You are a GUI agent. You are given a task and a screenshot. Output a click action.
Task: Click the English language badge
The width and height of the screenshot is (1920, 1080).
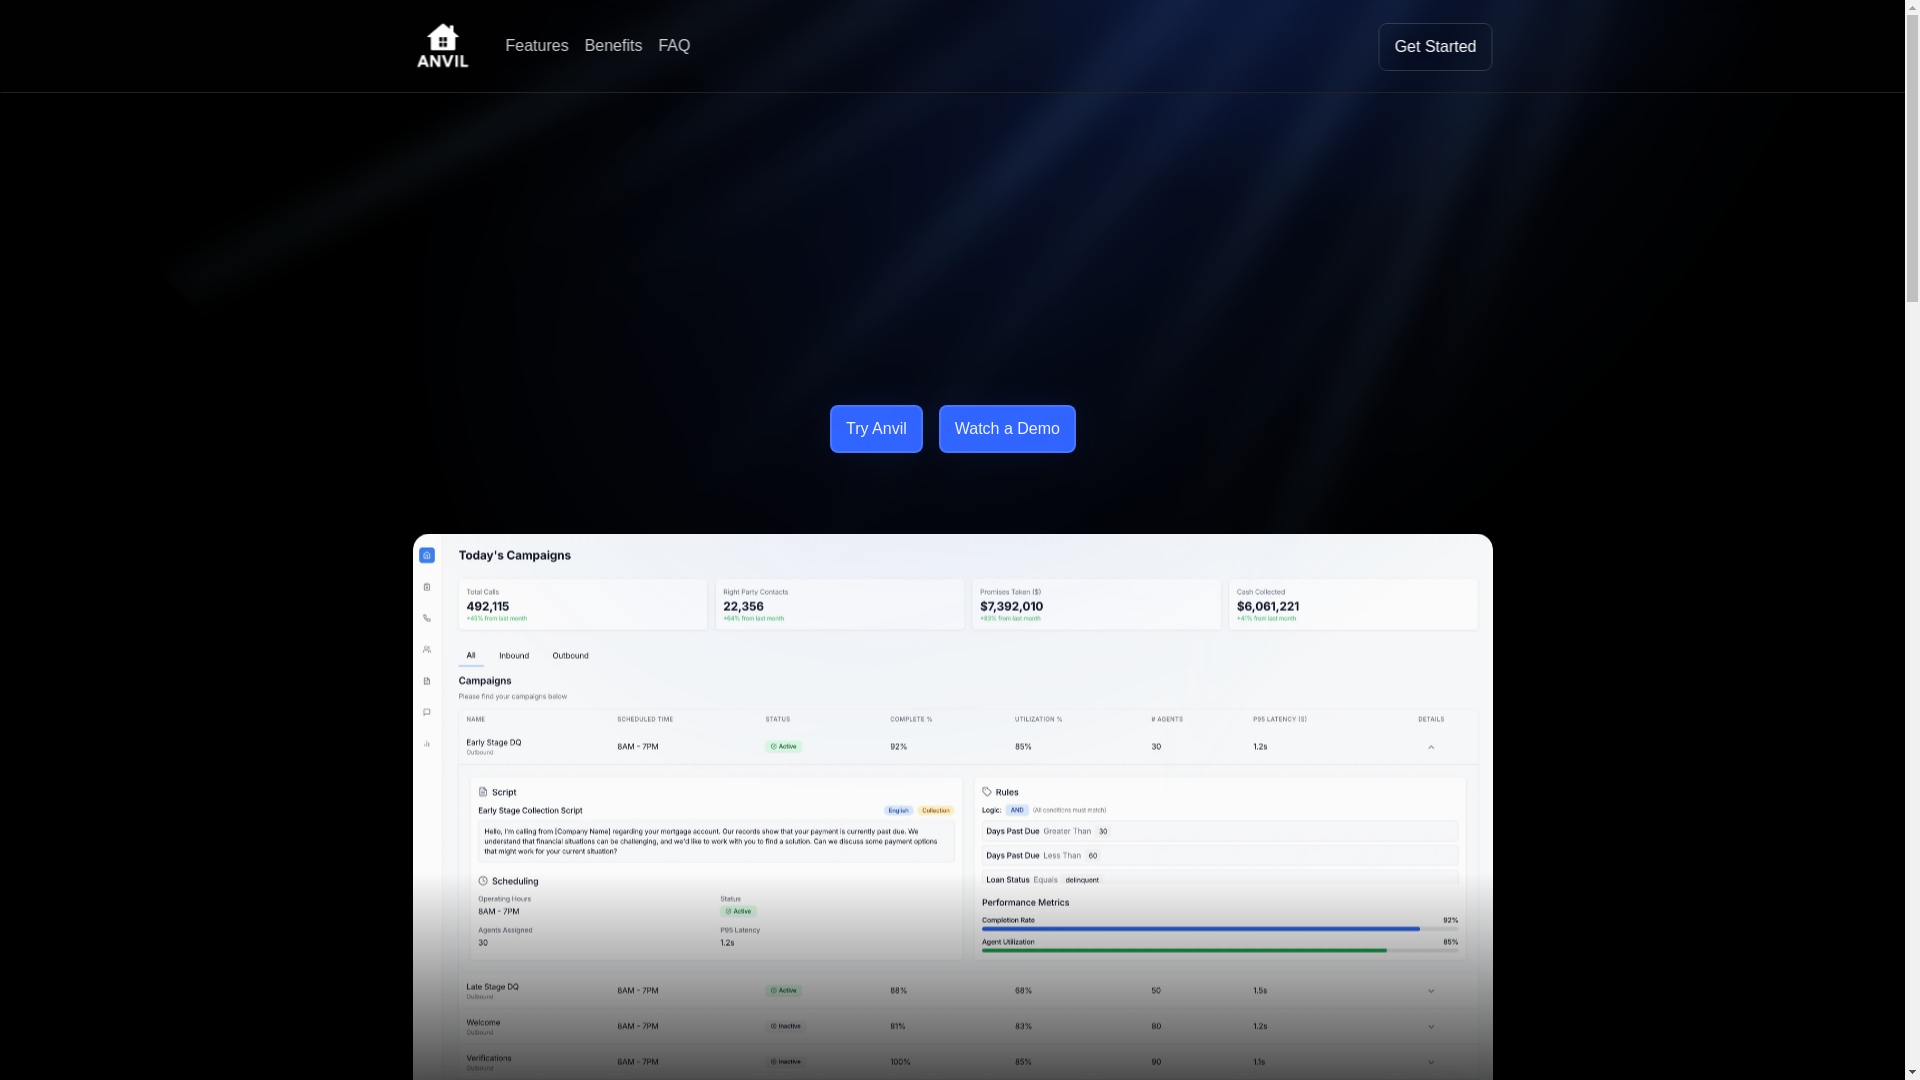(x=898, y=811)
